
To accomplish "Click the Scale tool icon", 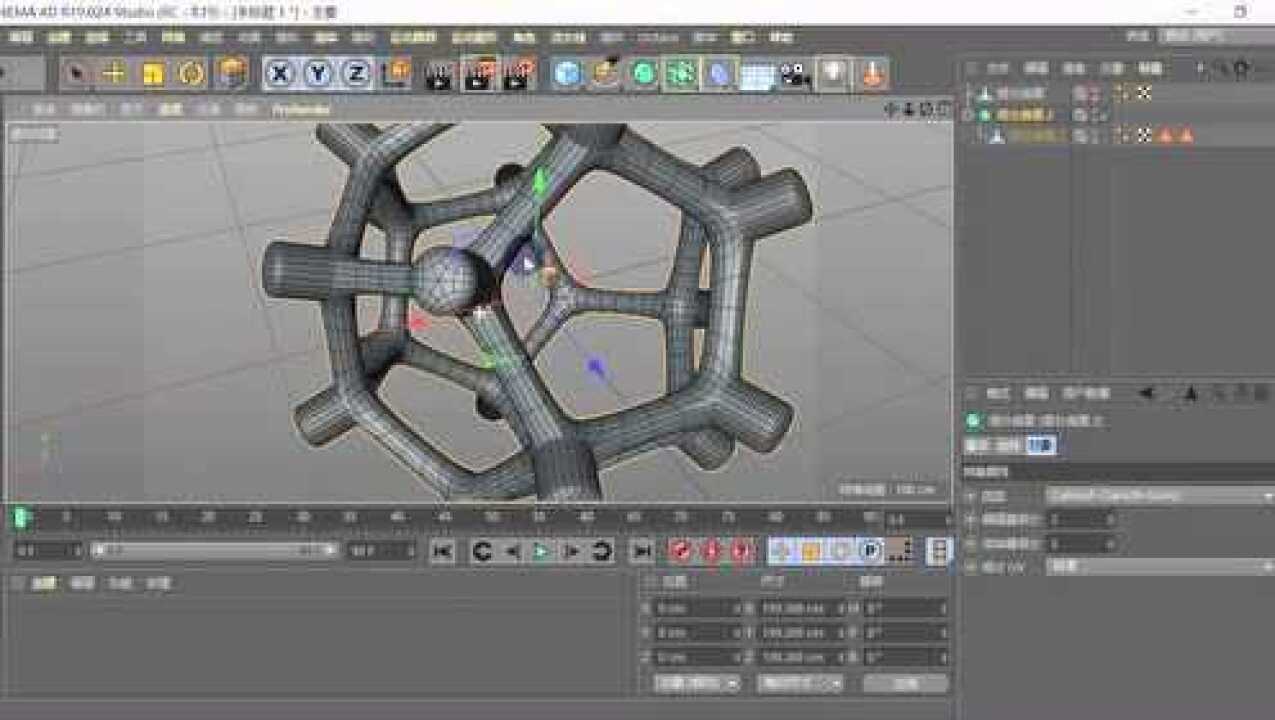I will click(x=152, y=71).
